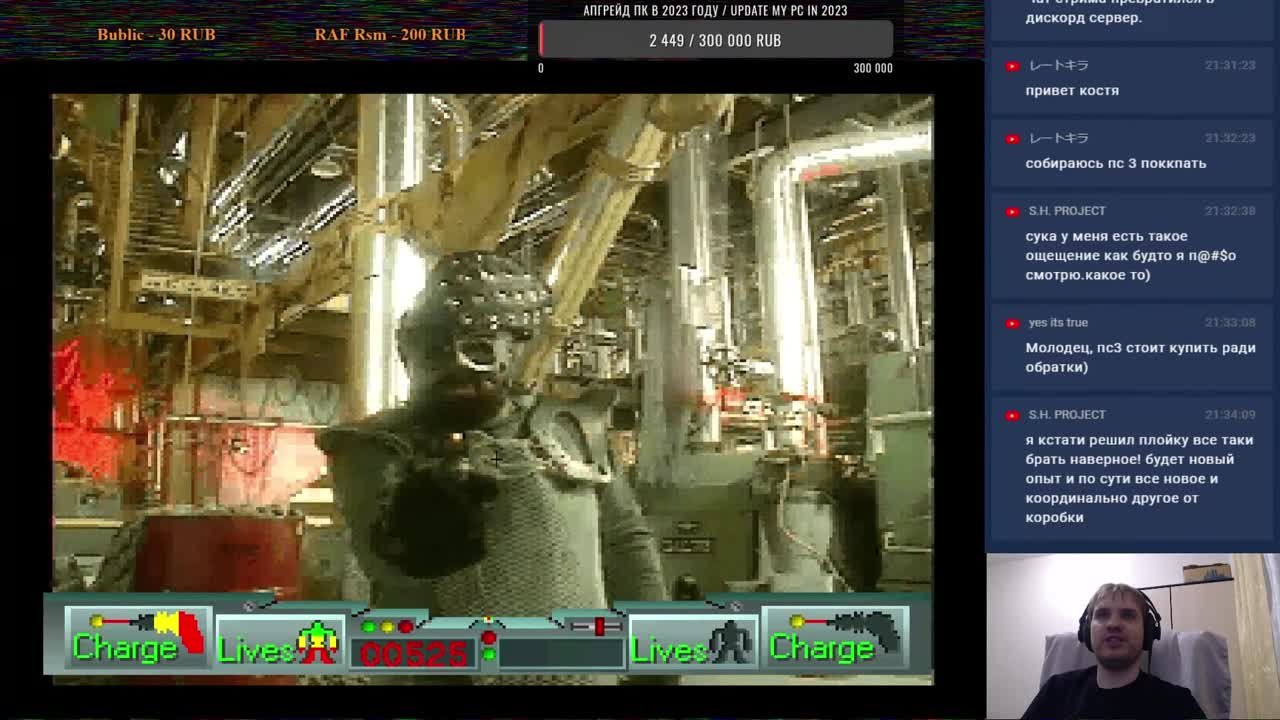Image resolution: width=1280 pixels, height=720 pixels.
Task: Click YouTube icon on the 21:31:23 message
Action: coord(1012,66)
